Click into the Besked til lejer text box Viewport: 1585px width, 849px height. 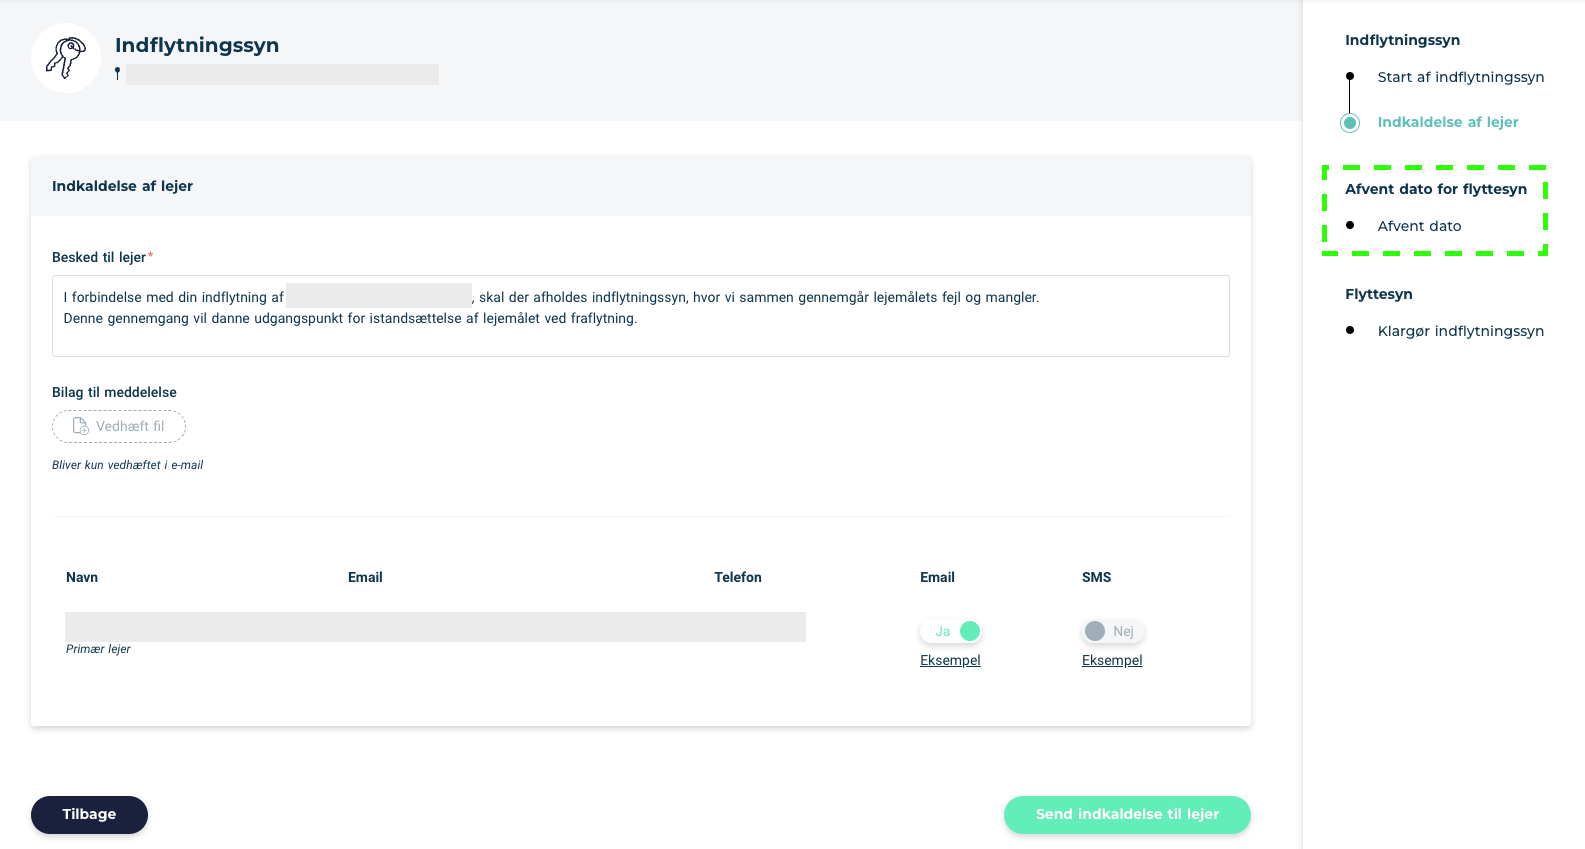641,316
